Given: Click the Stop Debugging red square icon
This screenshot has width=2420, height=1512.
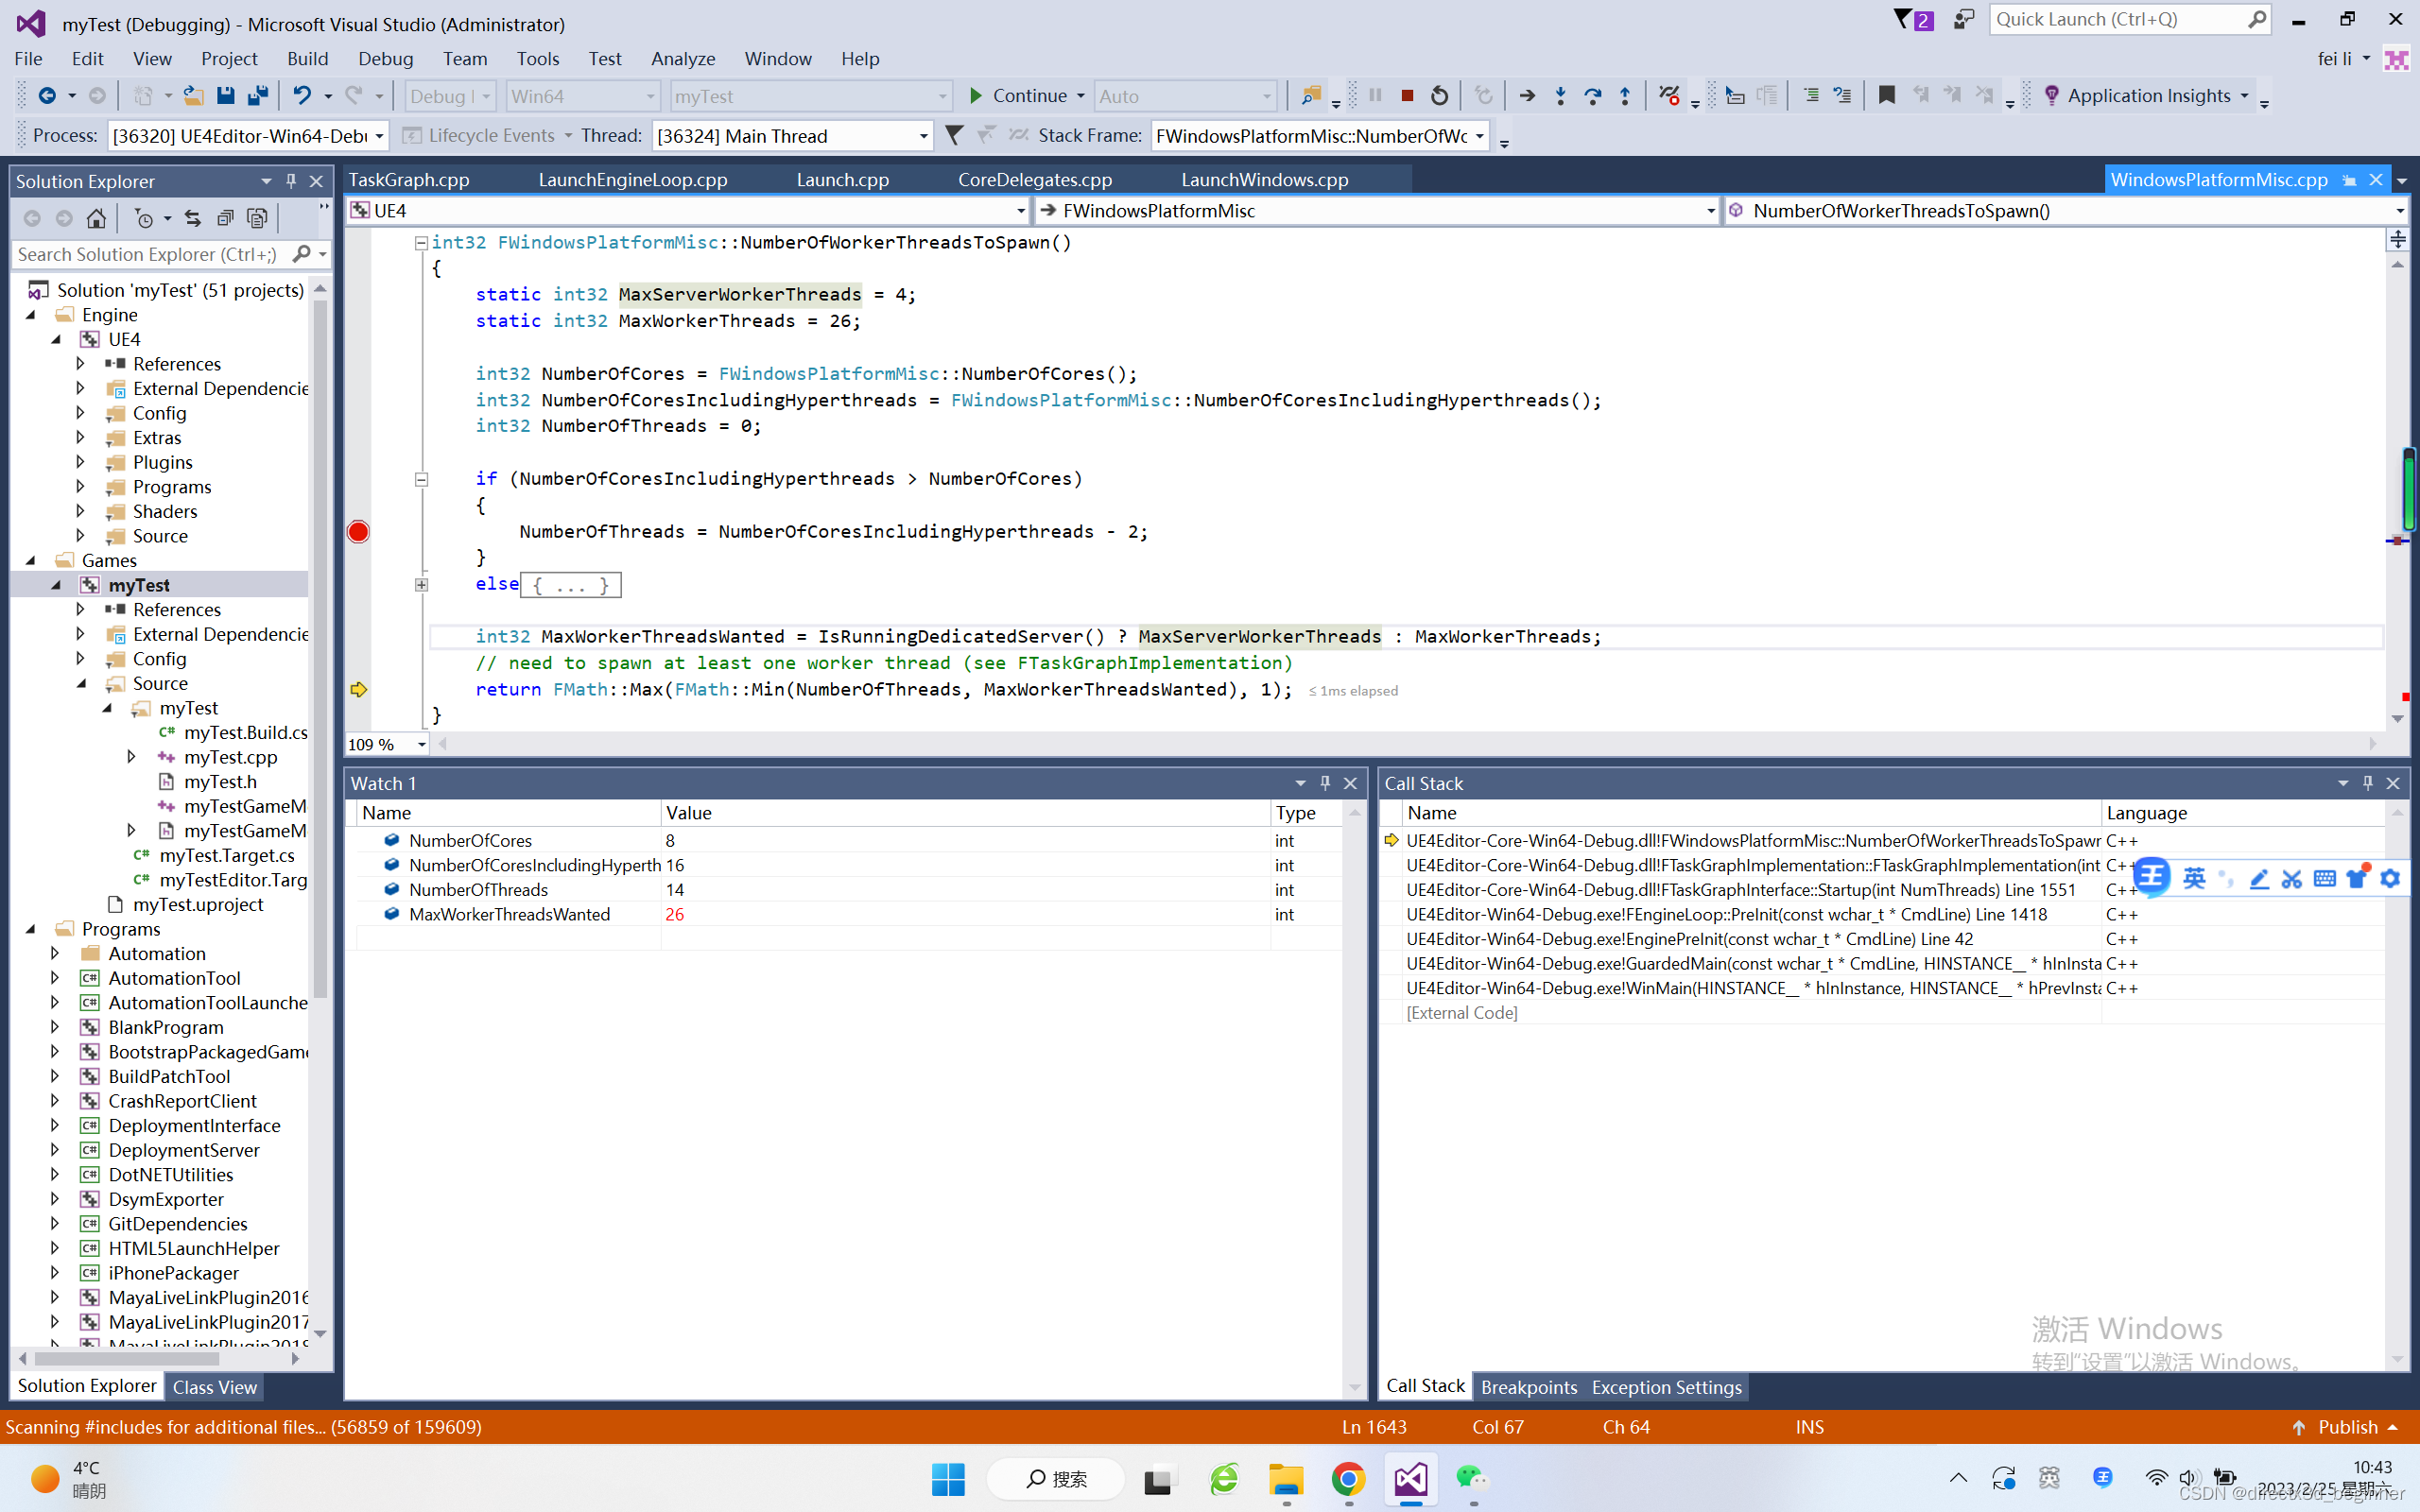Looking at the screenshot, I should 1407,96.
